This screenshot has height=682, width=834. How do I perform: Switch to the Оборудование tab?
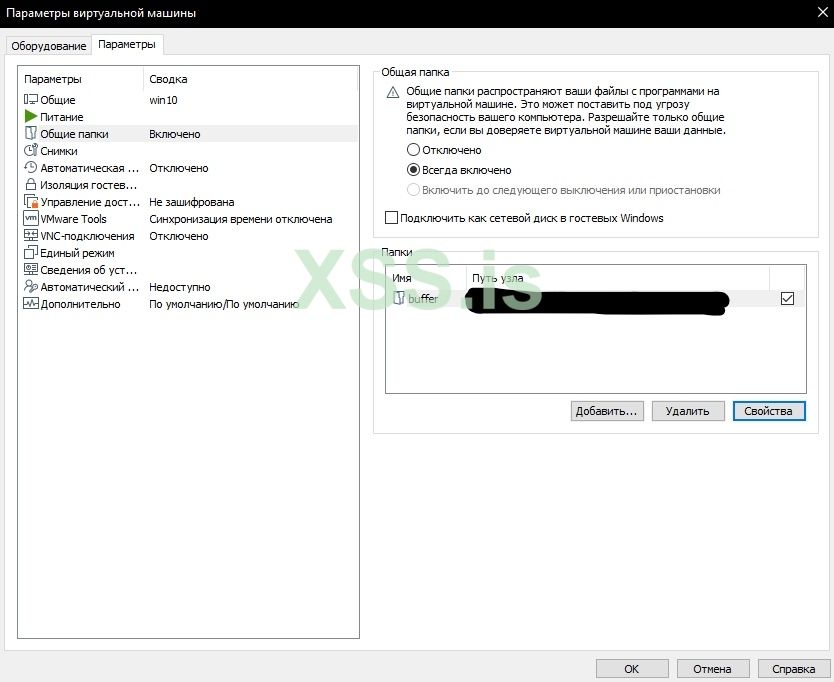tap(48, 46)
